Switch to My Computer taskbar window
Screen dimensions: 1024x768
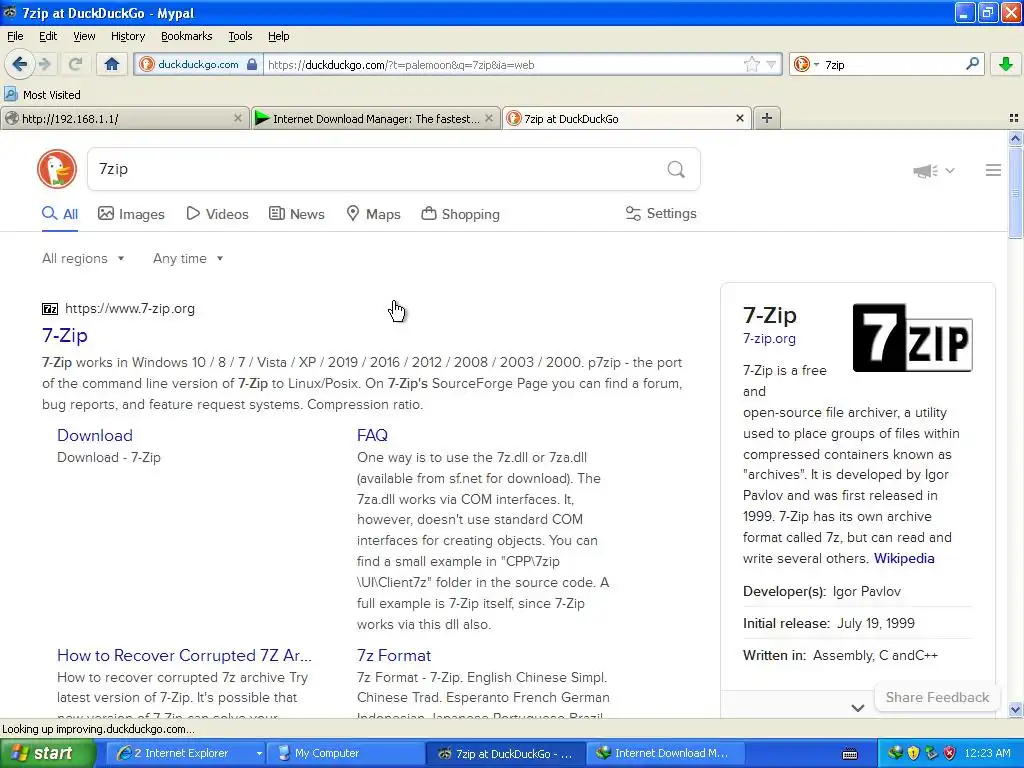pos(345,753)
